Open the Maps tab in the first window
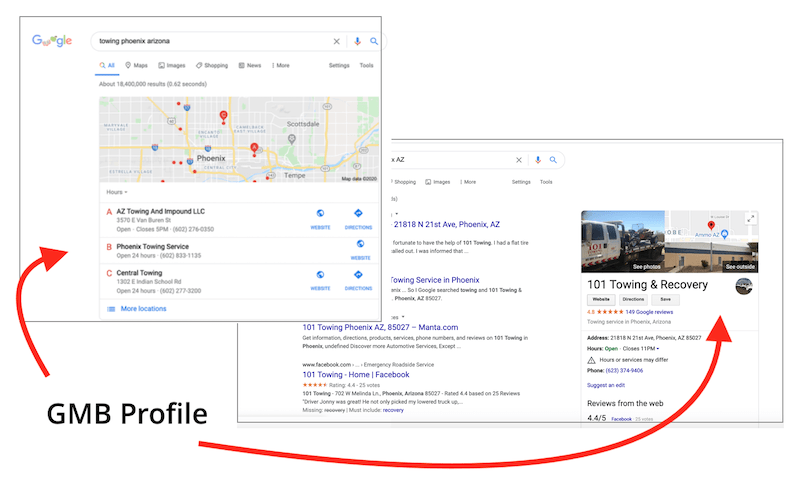This screenshot has height=478, width=800. 136,65
